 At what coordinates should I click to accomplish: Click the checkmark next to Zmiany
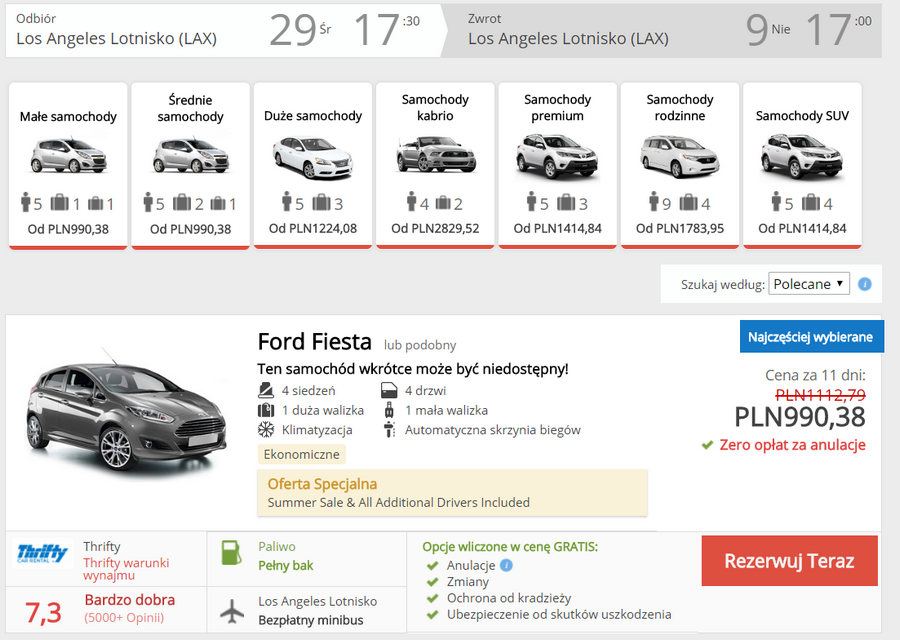click(x=433, y=581)
